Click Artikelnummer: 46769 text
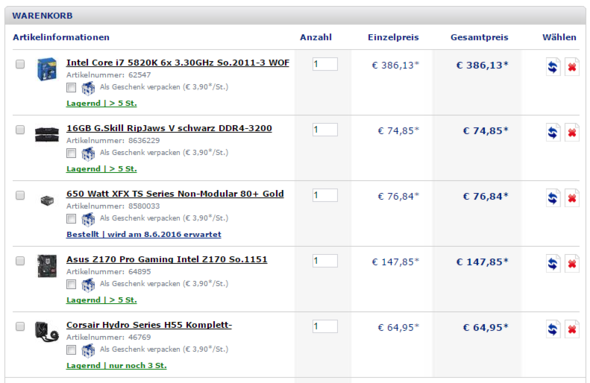Screen dimensions: 590x383 tap(109, 337)
